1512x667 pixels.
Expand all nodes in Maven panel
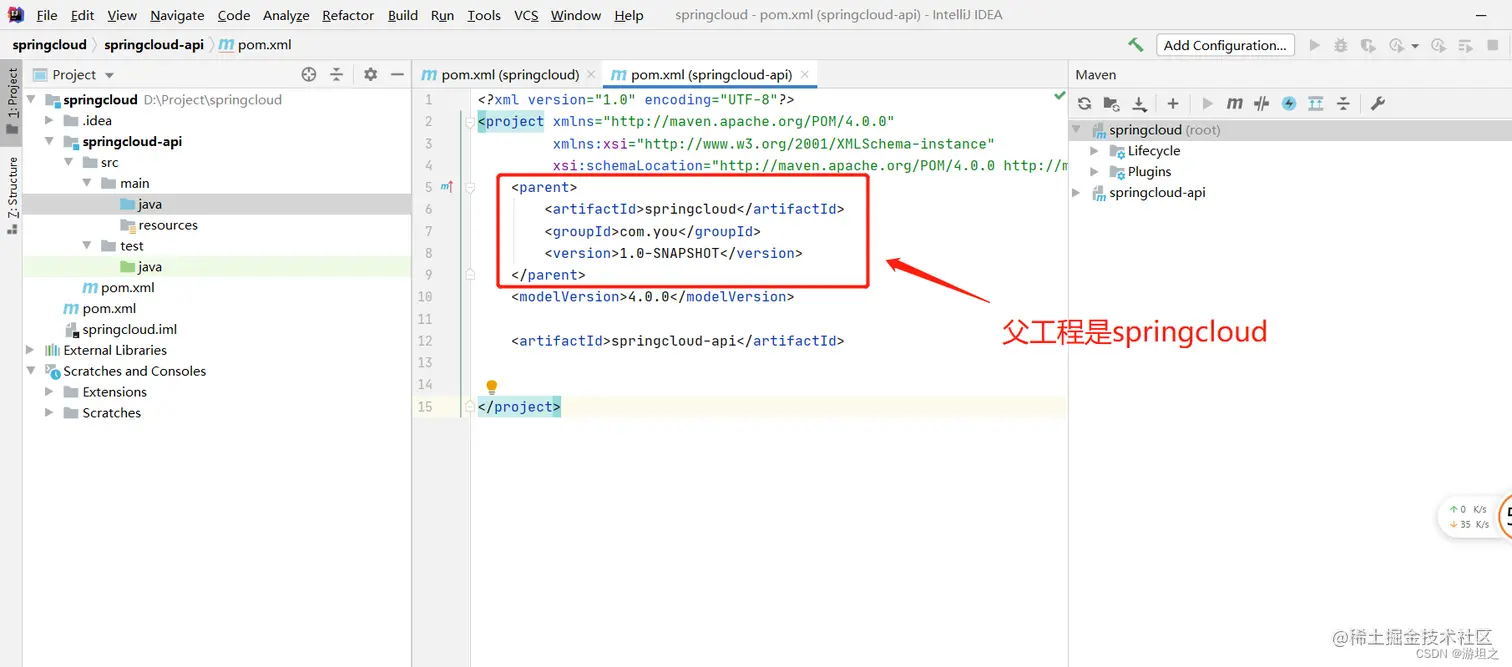pos(1316,103)
